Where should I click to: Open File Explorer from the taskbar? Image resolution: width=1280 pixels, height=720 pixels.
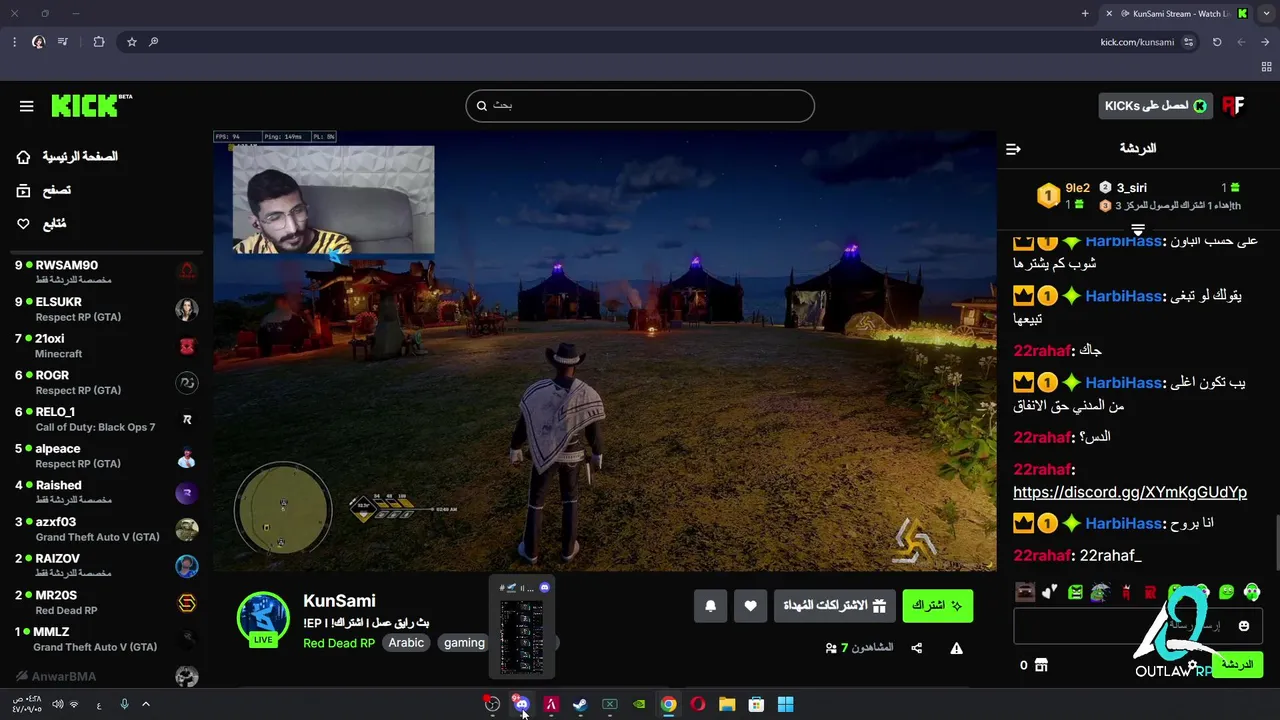[x=727, y=704]
